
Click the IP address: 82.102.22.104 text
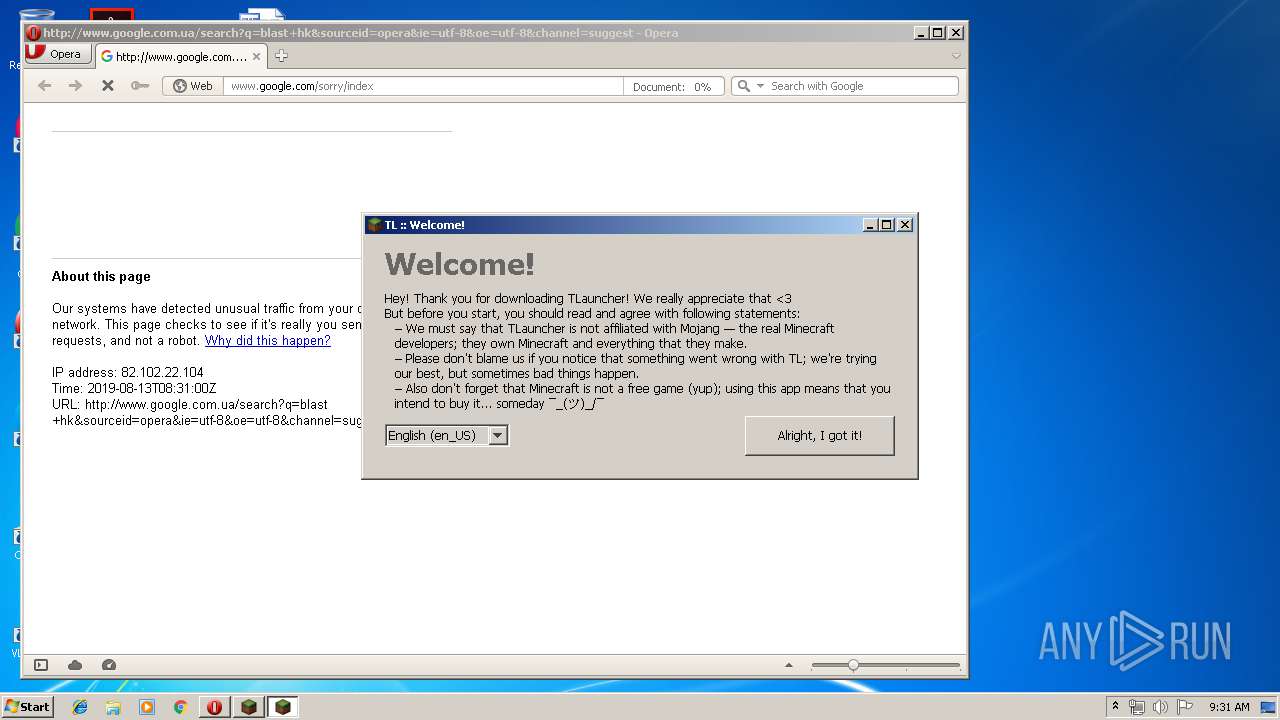128,373
